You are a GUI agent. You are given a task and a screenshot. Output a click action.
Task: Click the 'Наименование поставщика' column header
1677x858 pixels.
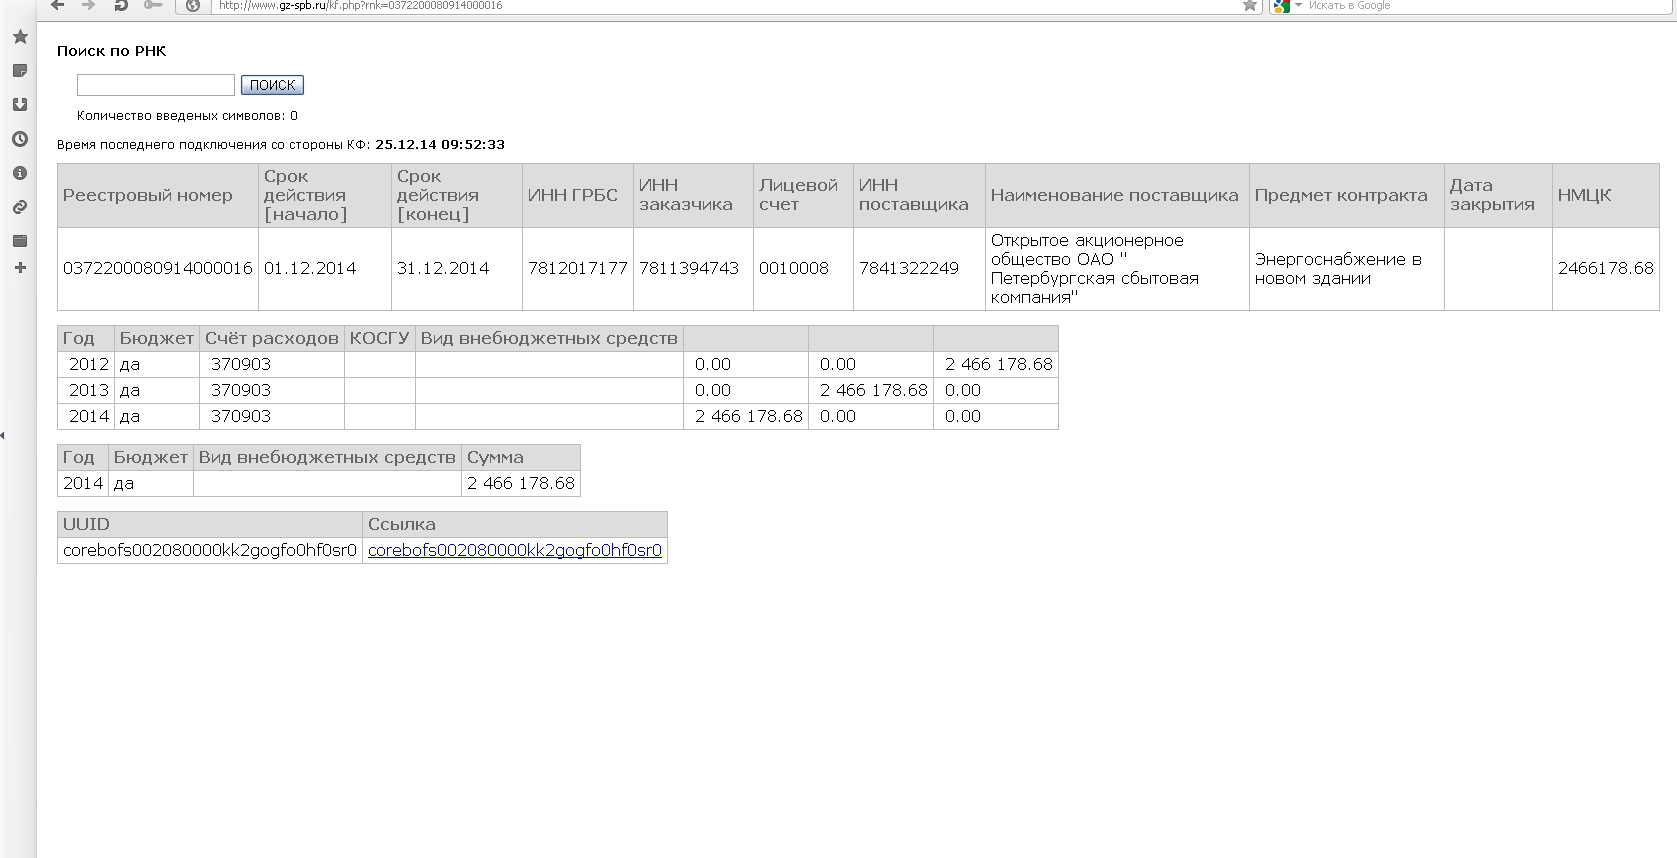pyautogui.click(x=1117, y=196)
